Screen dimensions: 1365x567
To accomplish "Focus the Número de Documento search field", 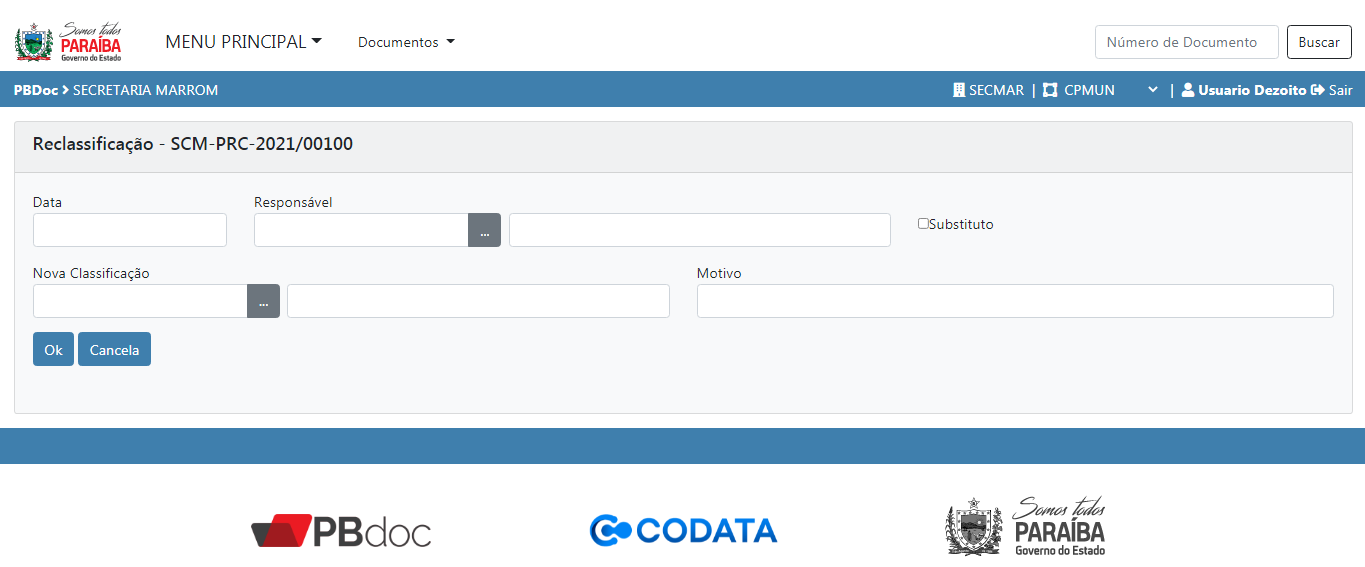I will (x=1186, y=42).
